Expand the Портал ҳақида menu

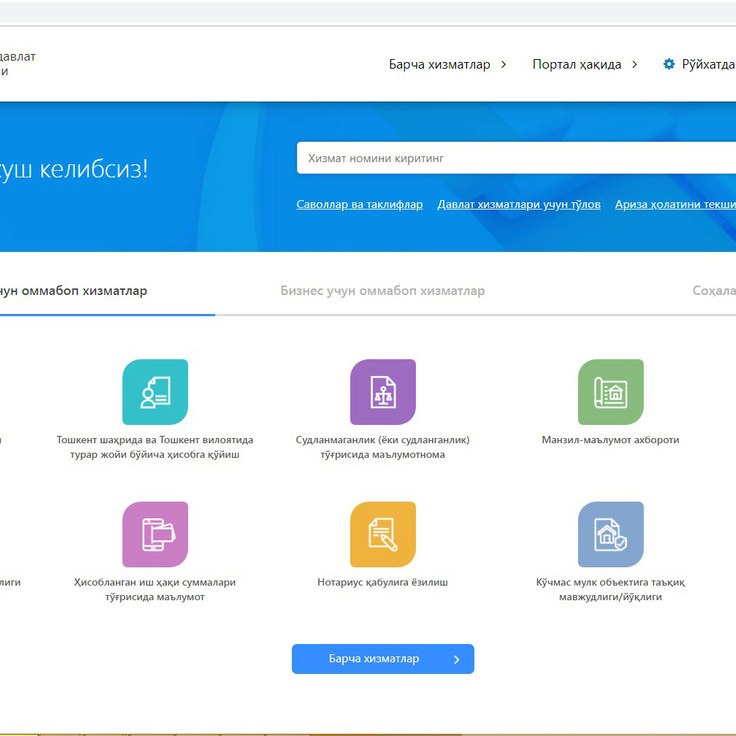point(584,64)
